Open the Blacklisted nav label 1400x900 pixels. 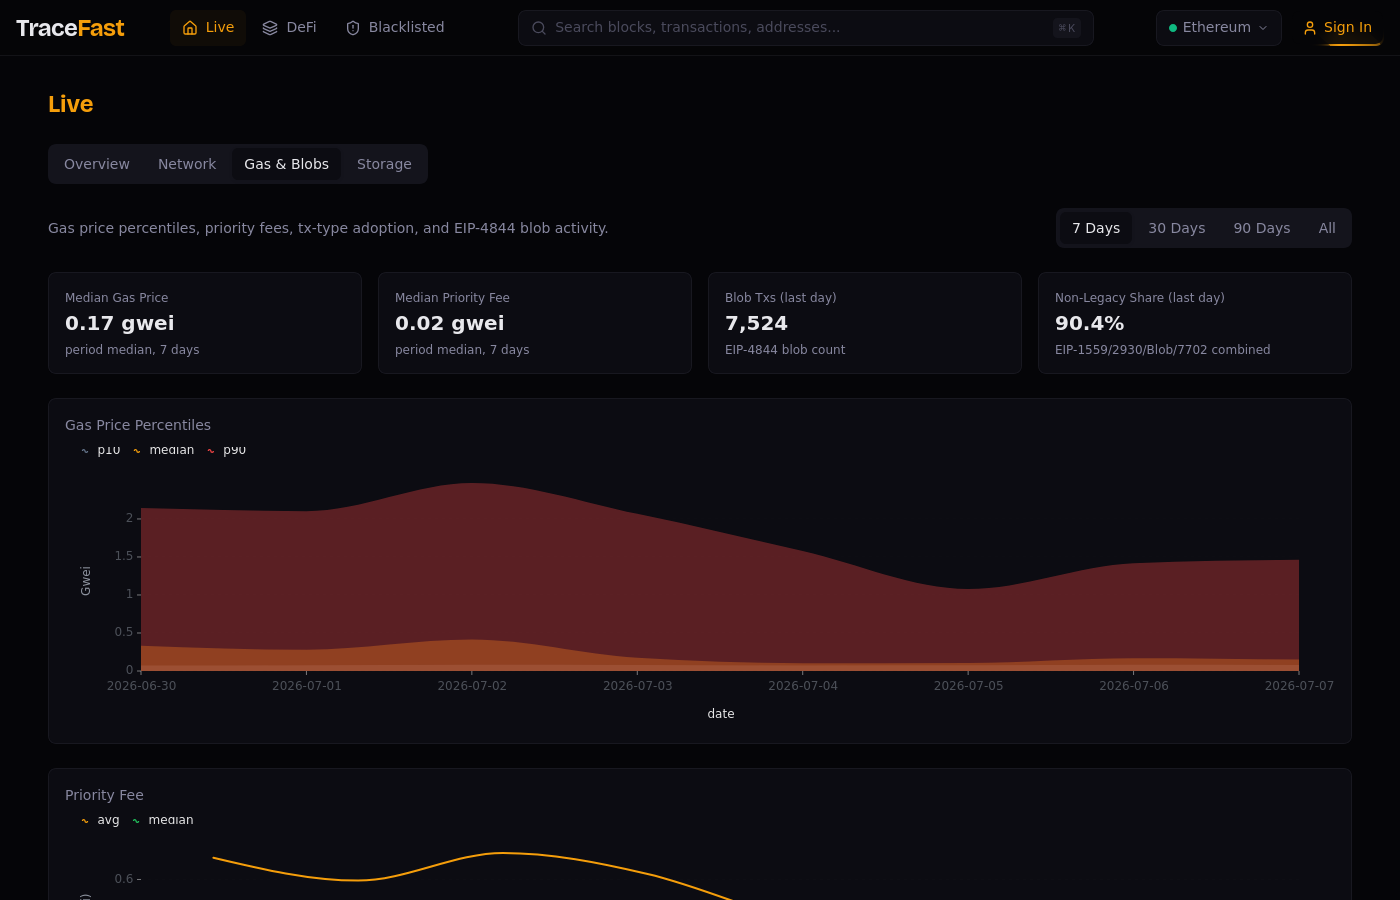406,27
